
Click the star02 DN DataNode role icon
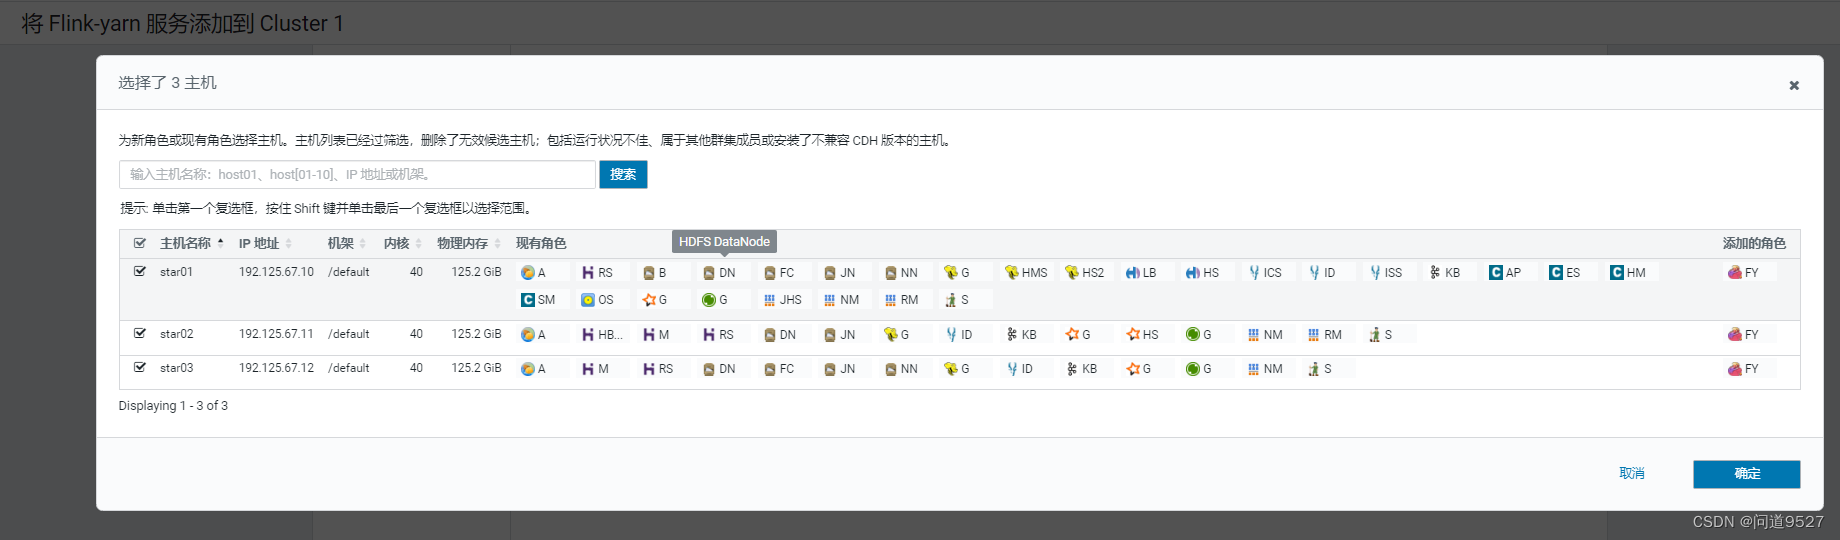click(x=769, y=334)
